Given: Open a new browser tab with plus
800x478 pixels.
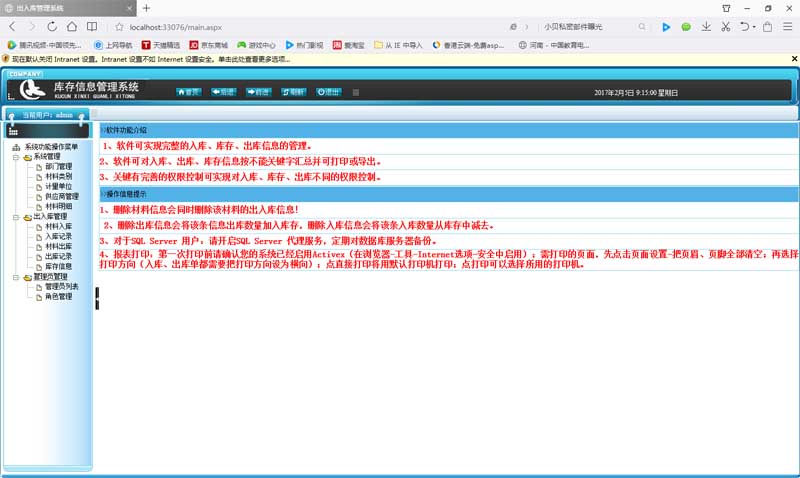Looking at the screenshot, I should click(x=146, y=8).
